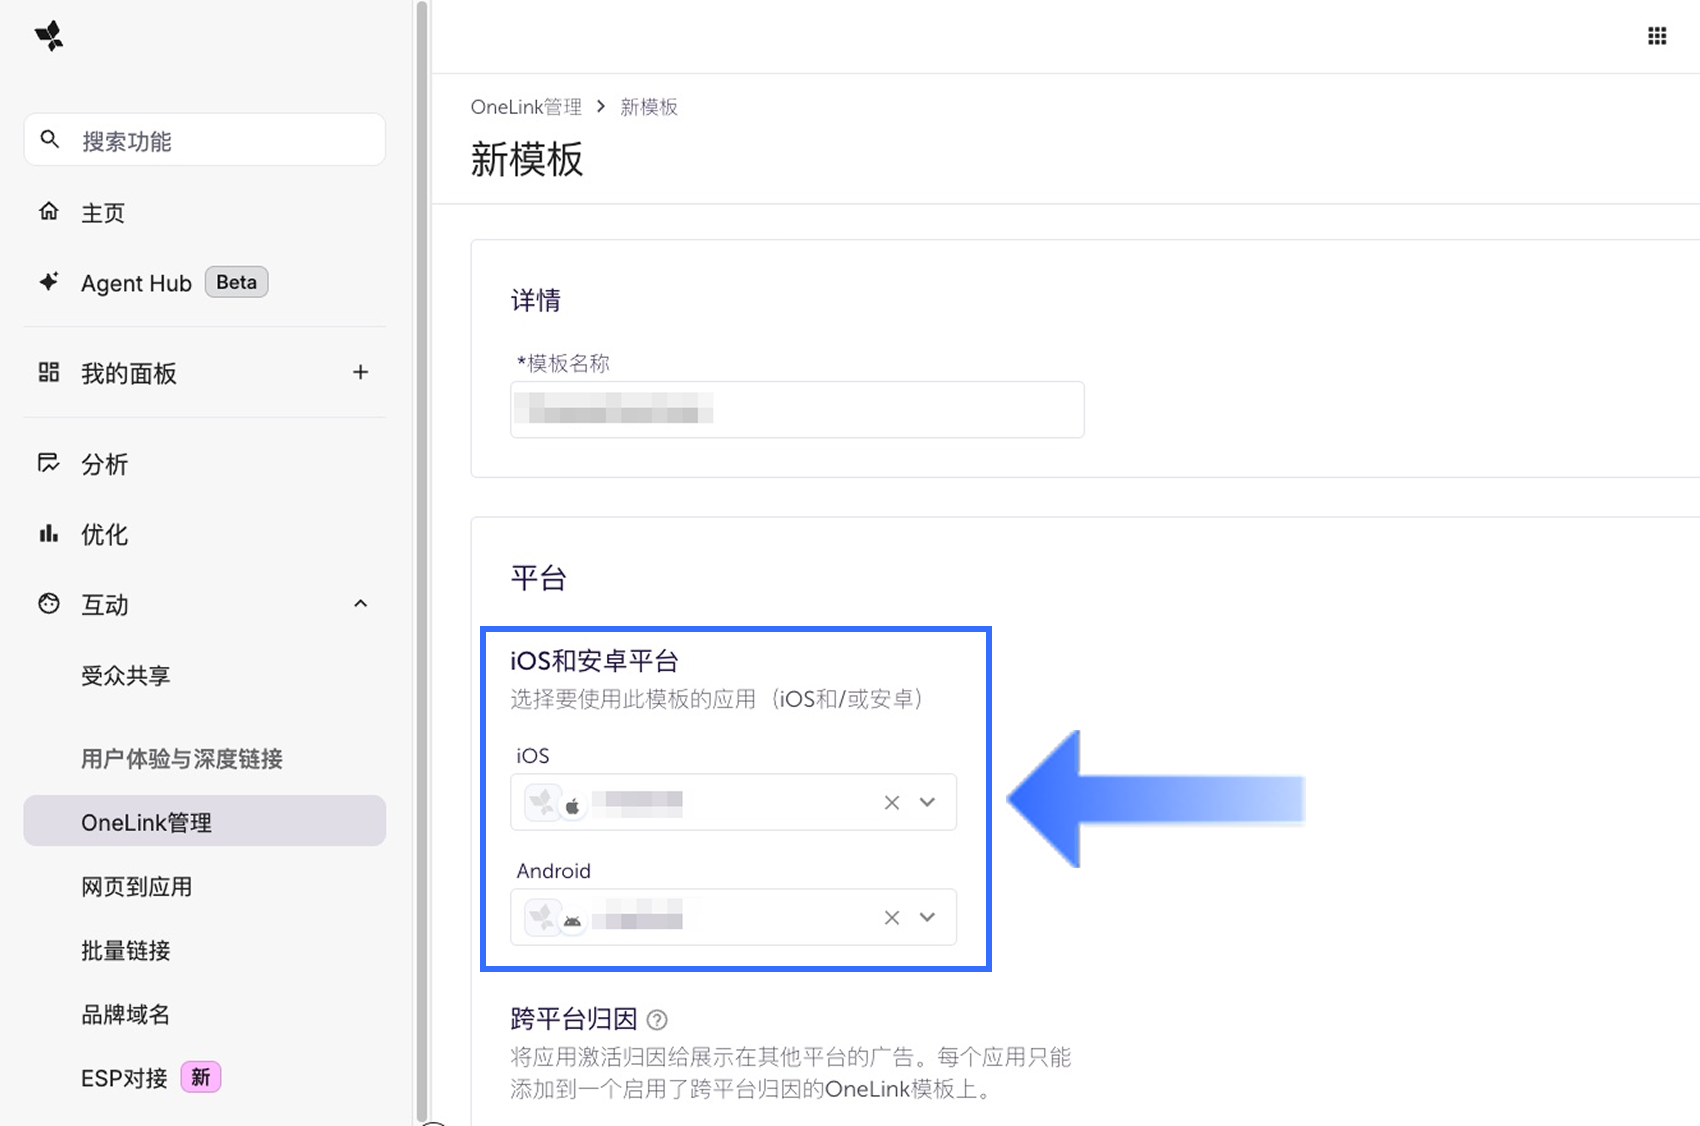Open the 批量链接 page

point(126,950)
